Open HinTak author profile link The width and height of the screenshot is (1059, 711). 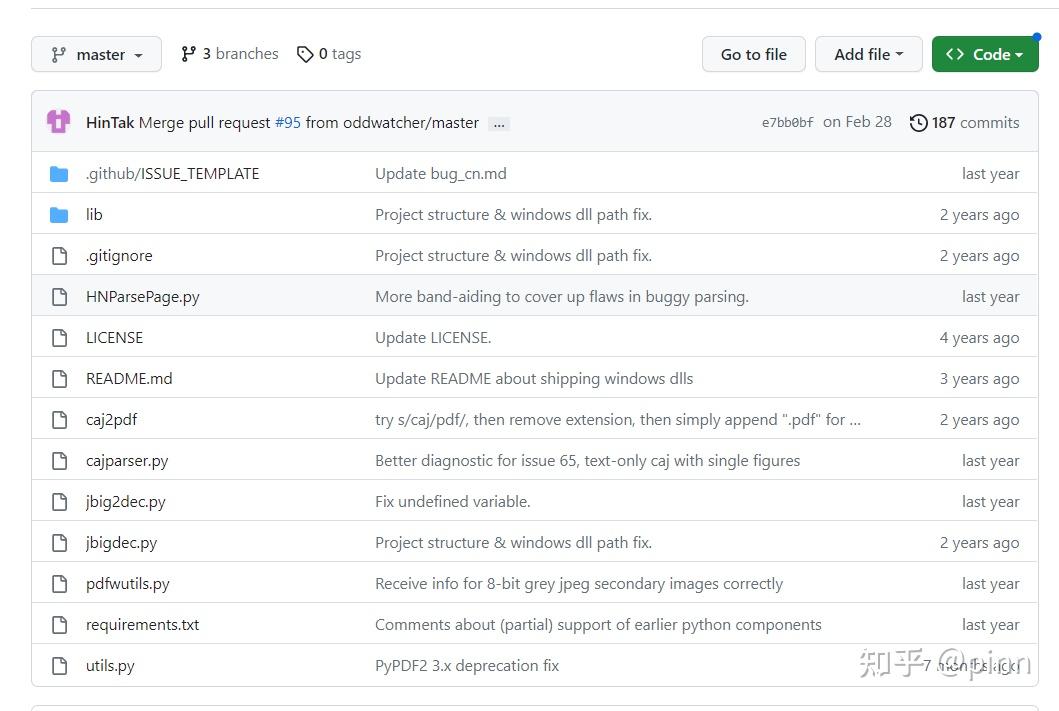pyautogui.click(x=110, y=122)
